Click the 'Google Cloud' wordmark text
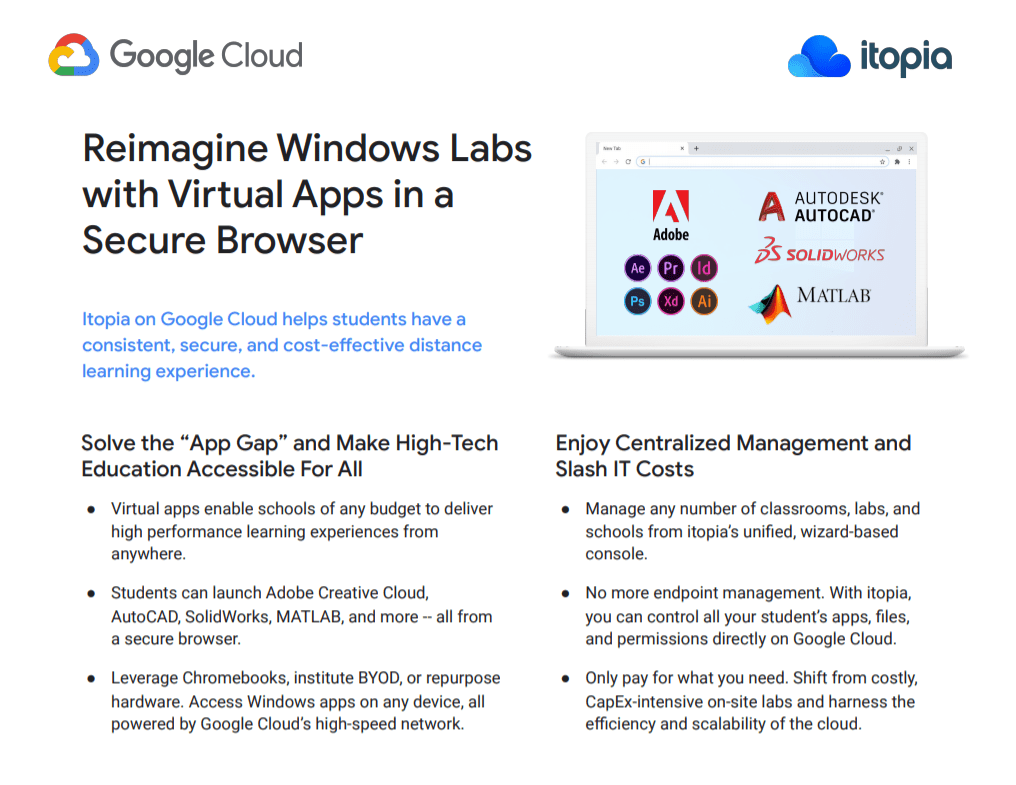The height and width of the screenshot is (785, 1016). click(x=206, y=56)
